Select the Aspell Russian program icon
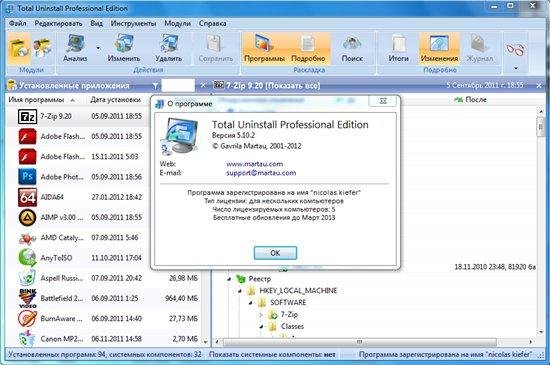Image resolution: width=550 pixels, height=365 pixels. pyautogui.click(x=27, y=277)
